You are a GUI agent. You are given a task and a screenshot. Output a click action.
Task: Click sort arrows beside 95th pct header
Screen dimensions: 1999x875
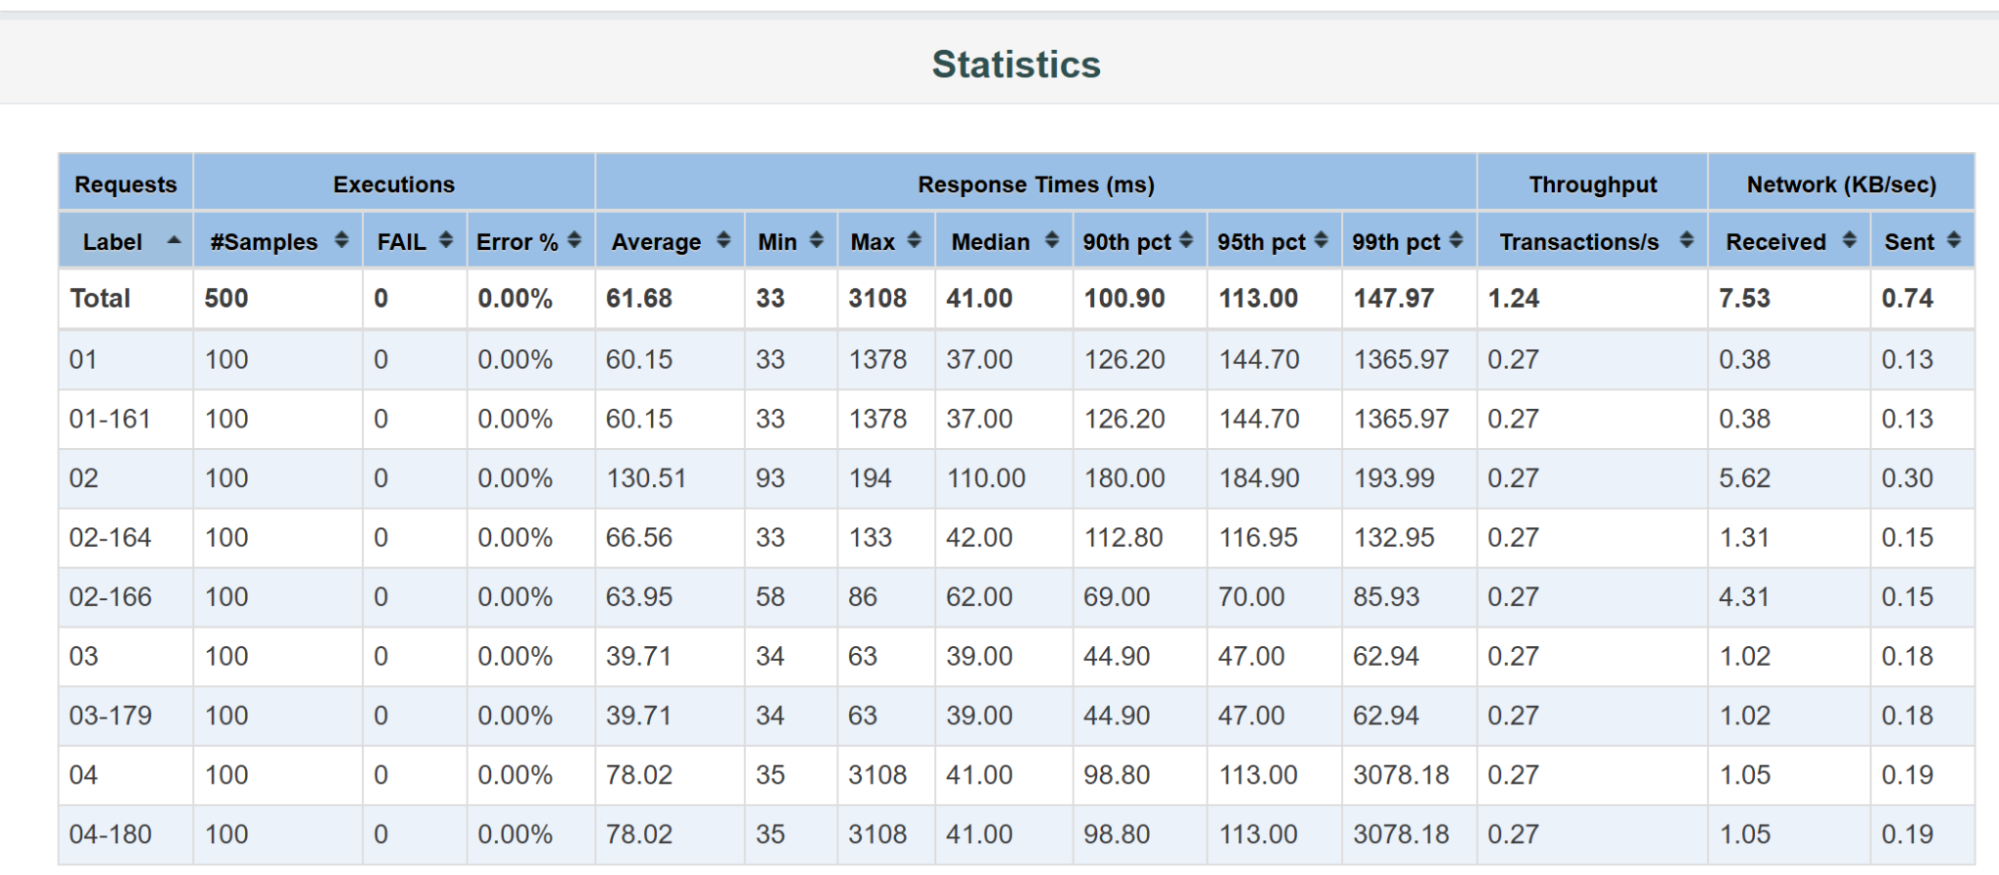pyautogui.click(x=1321, y=240)
